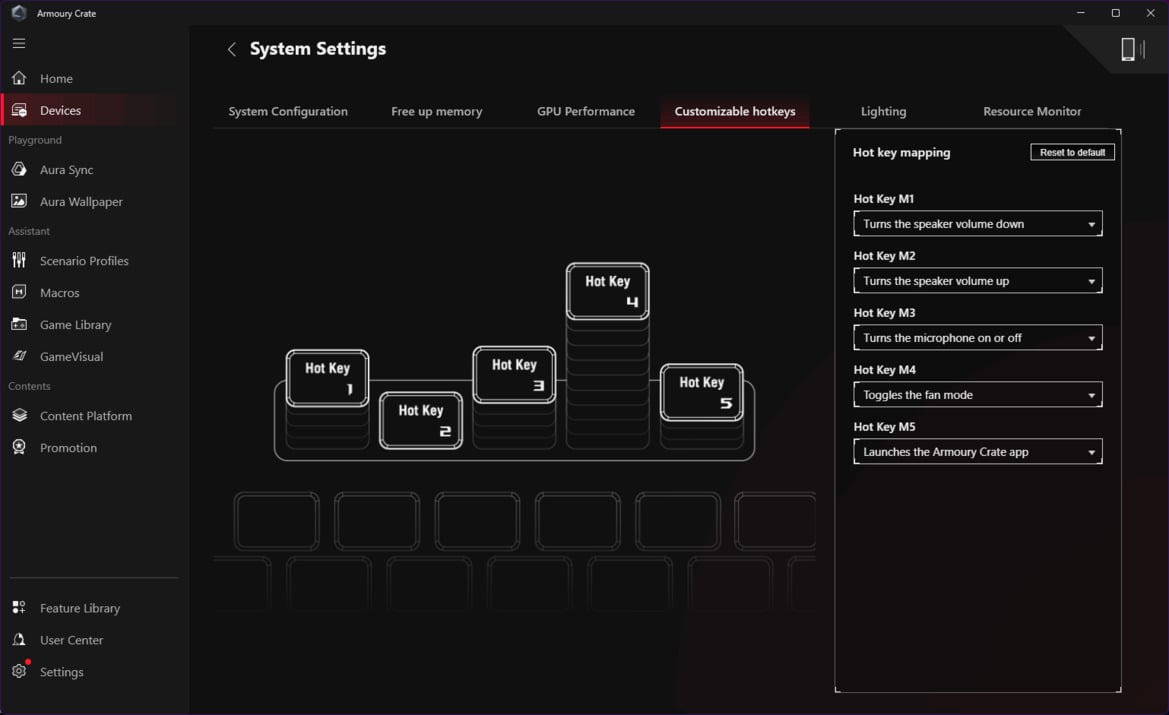This screenshot has width=1169, height=715.
Task: Click the Armoury Crate logo in title bar
Action: coord(19,13)
